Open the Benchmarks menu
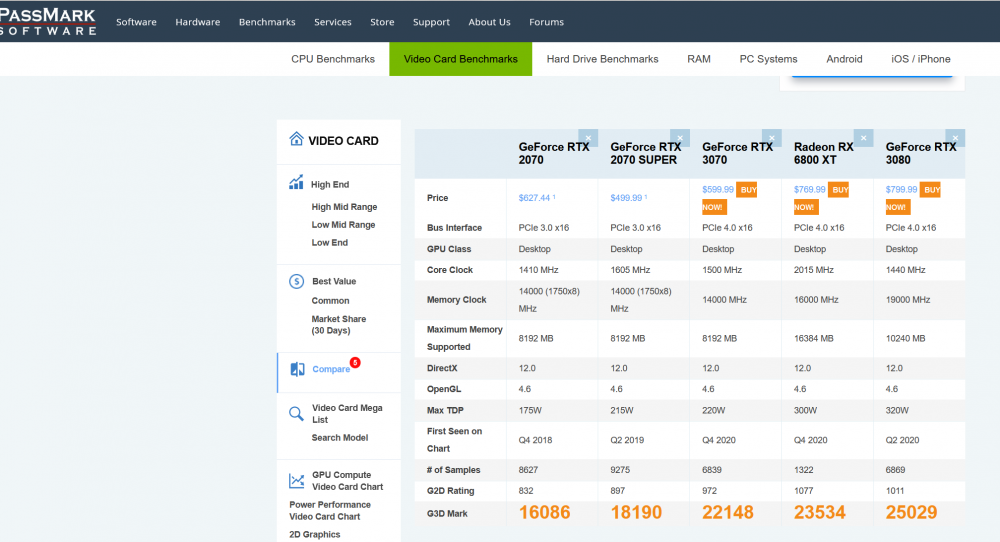The image size is (1000, 542). click(x=267, y=22)
